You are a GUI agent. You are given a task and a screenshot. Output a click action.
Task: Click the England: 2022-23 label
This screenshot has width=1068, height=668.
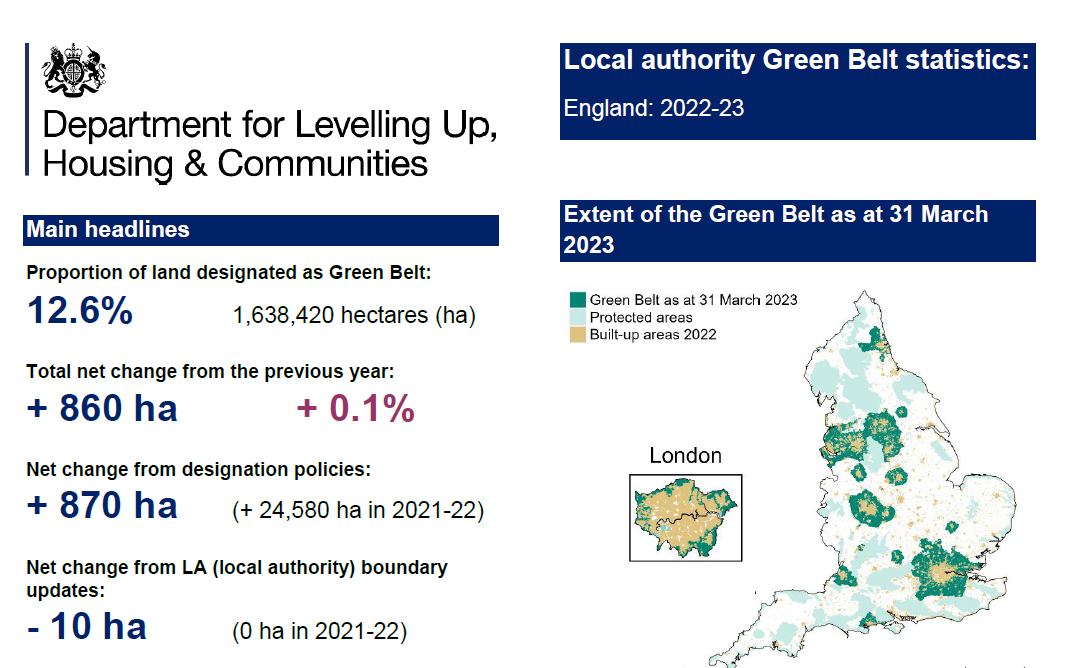(x=653, y=109)
